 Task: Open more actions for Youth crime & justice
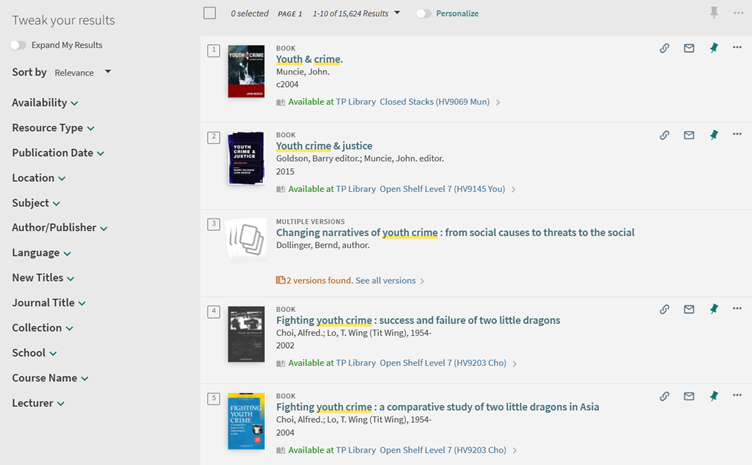point(737,135)
